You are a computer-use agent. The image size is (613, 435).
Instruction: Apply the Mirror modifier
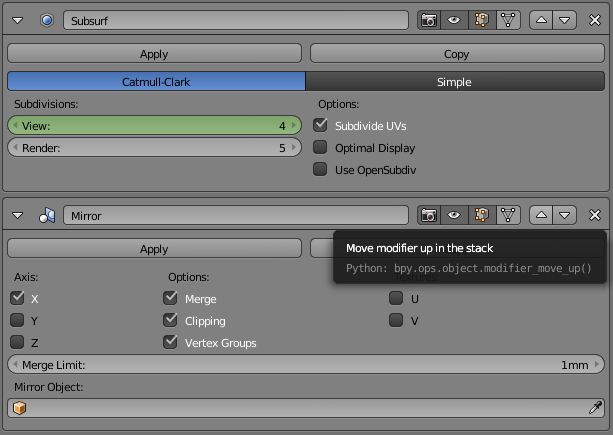[x=154, y=249]
